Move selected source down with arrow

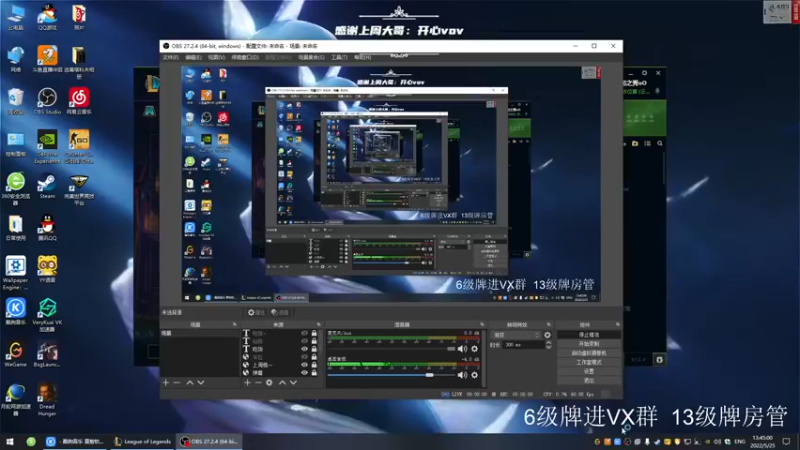click(x=293, y=382)
